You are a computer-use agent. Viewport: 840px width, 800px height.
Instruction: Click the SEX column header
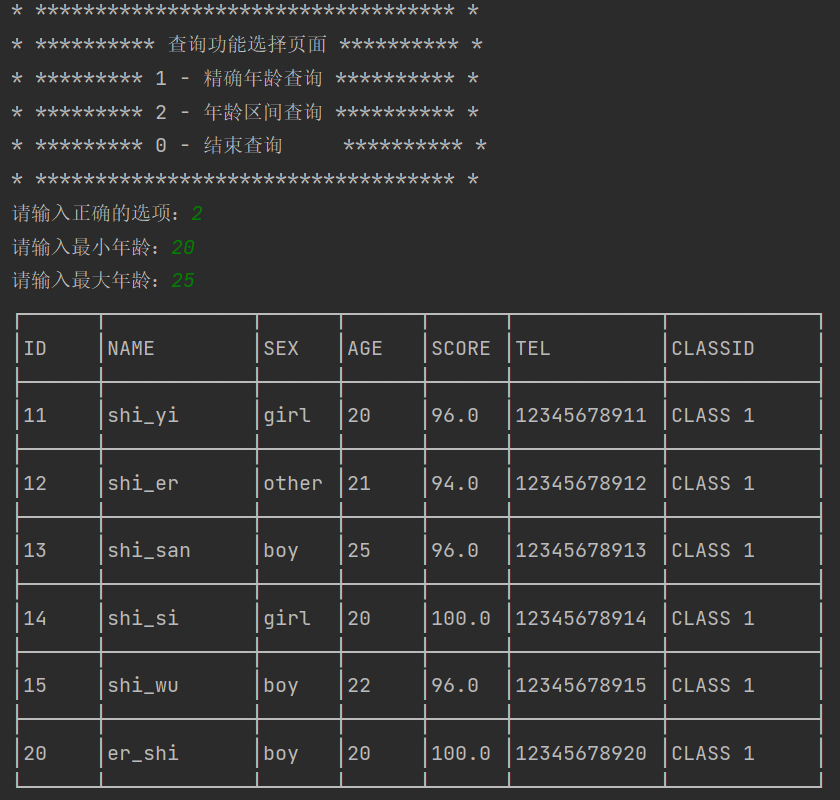[281, 348]
